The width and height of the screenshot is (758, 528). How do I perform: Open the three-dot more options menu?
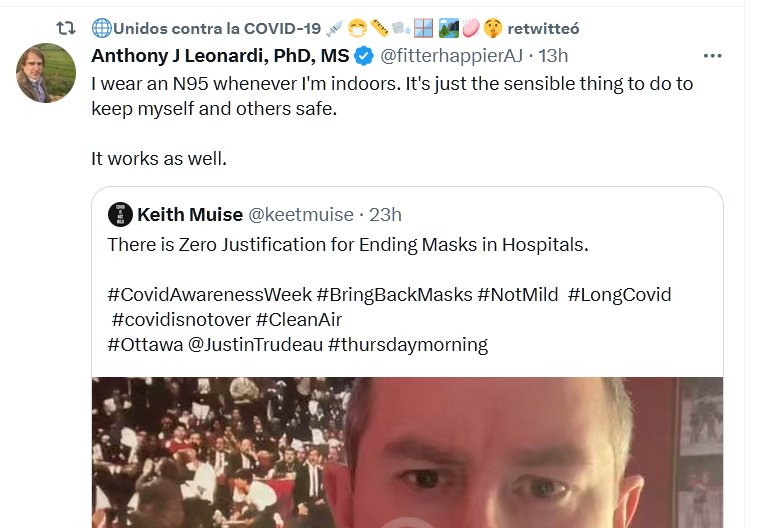(712, 56)
